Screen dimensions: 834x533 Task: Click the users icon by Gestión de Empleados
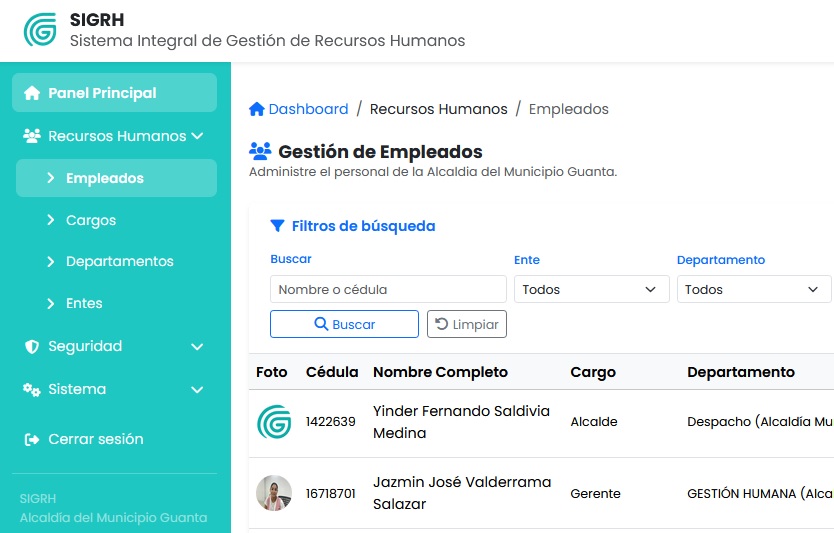260,152
